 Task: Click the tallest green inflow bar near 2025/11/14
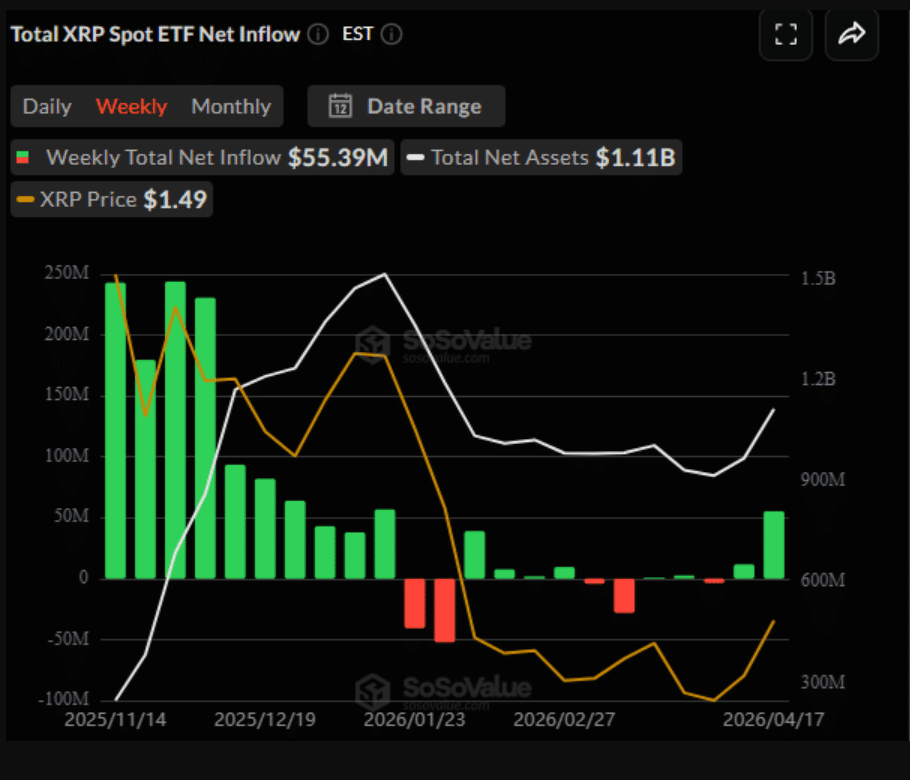175,430
